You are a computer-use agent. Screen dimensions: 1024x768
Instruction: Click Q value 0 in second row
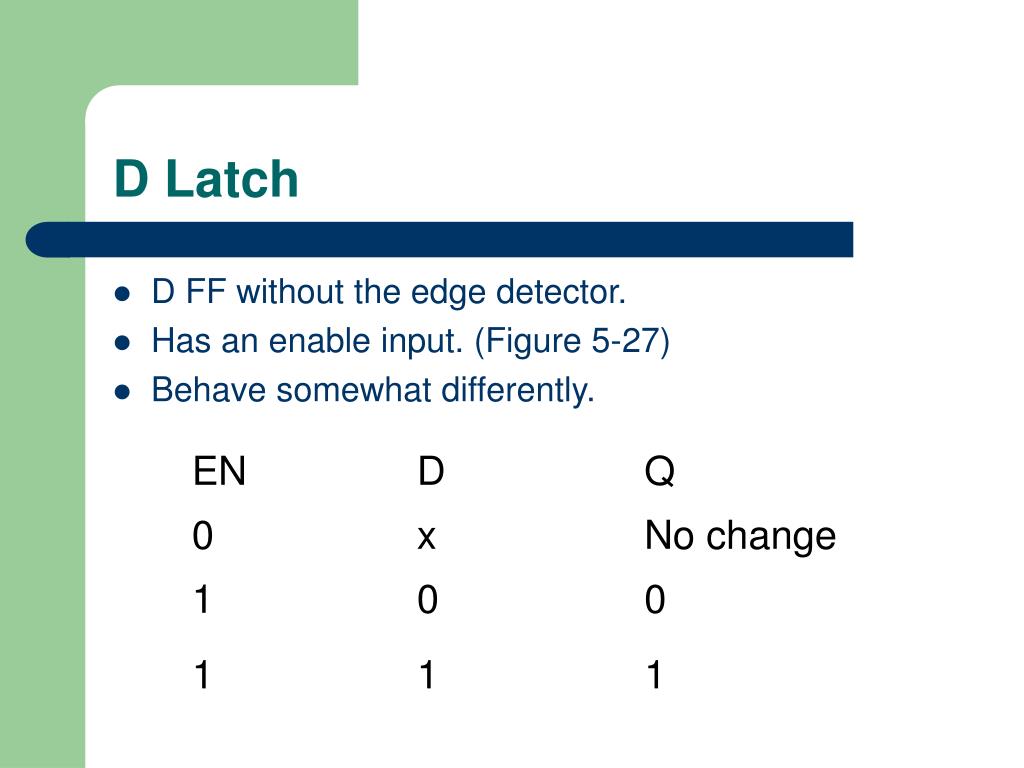(655, 600)
